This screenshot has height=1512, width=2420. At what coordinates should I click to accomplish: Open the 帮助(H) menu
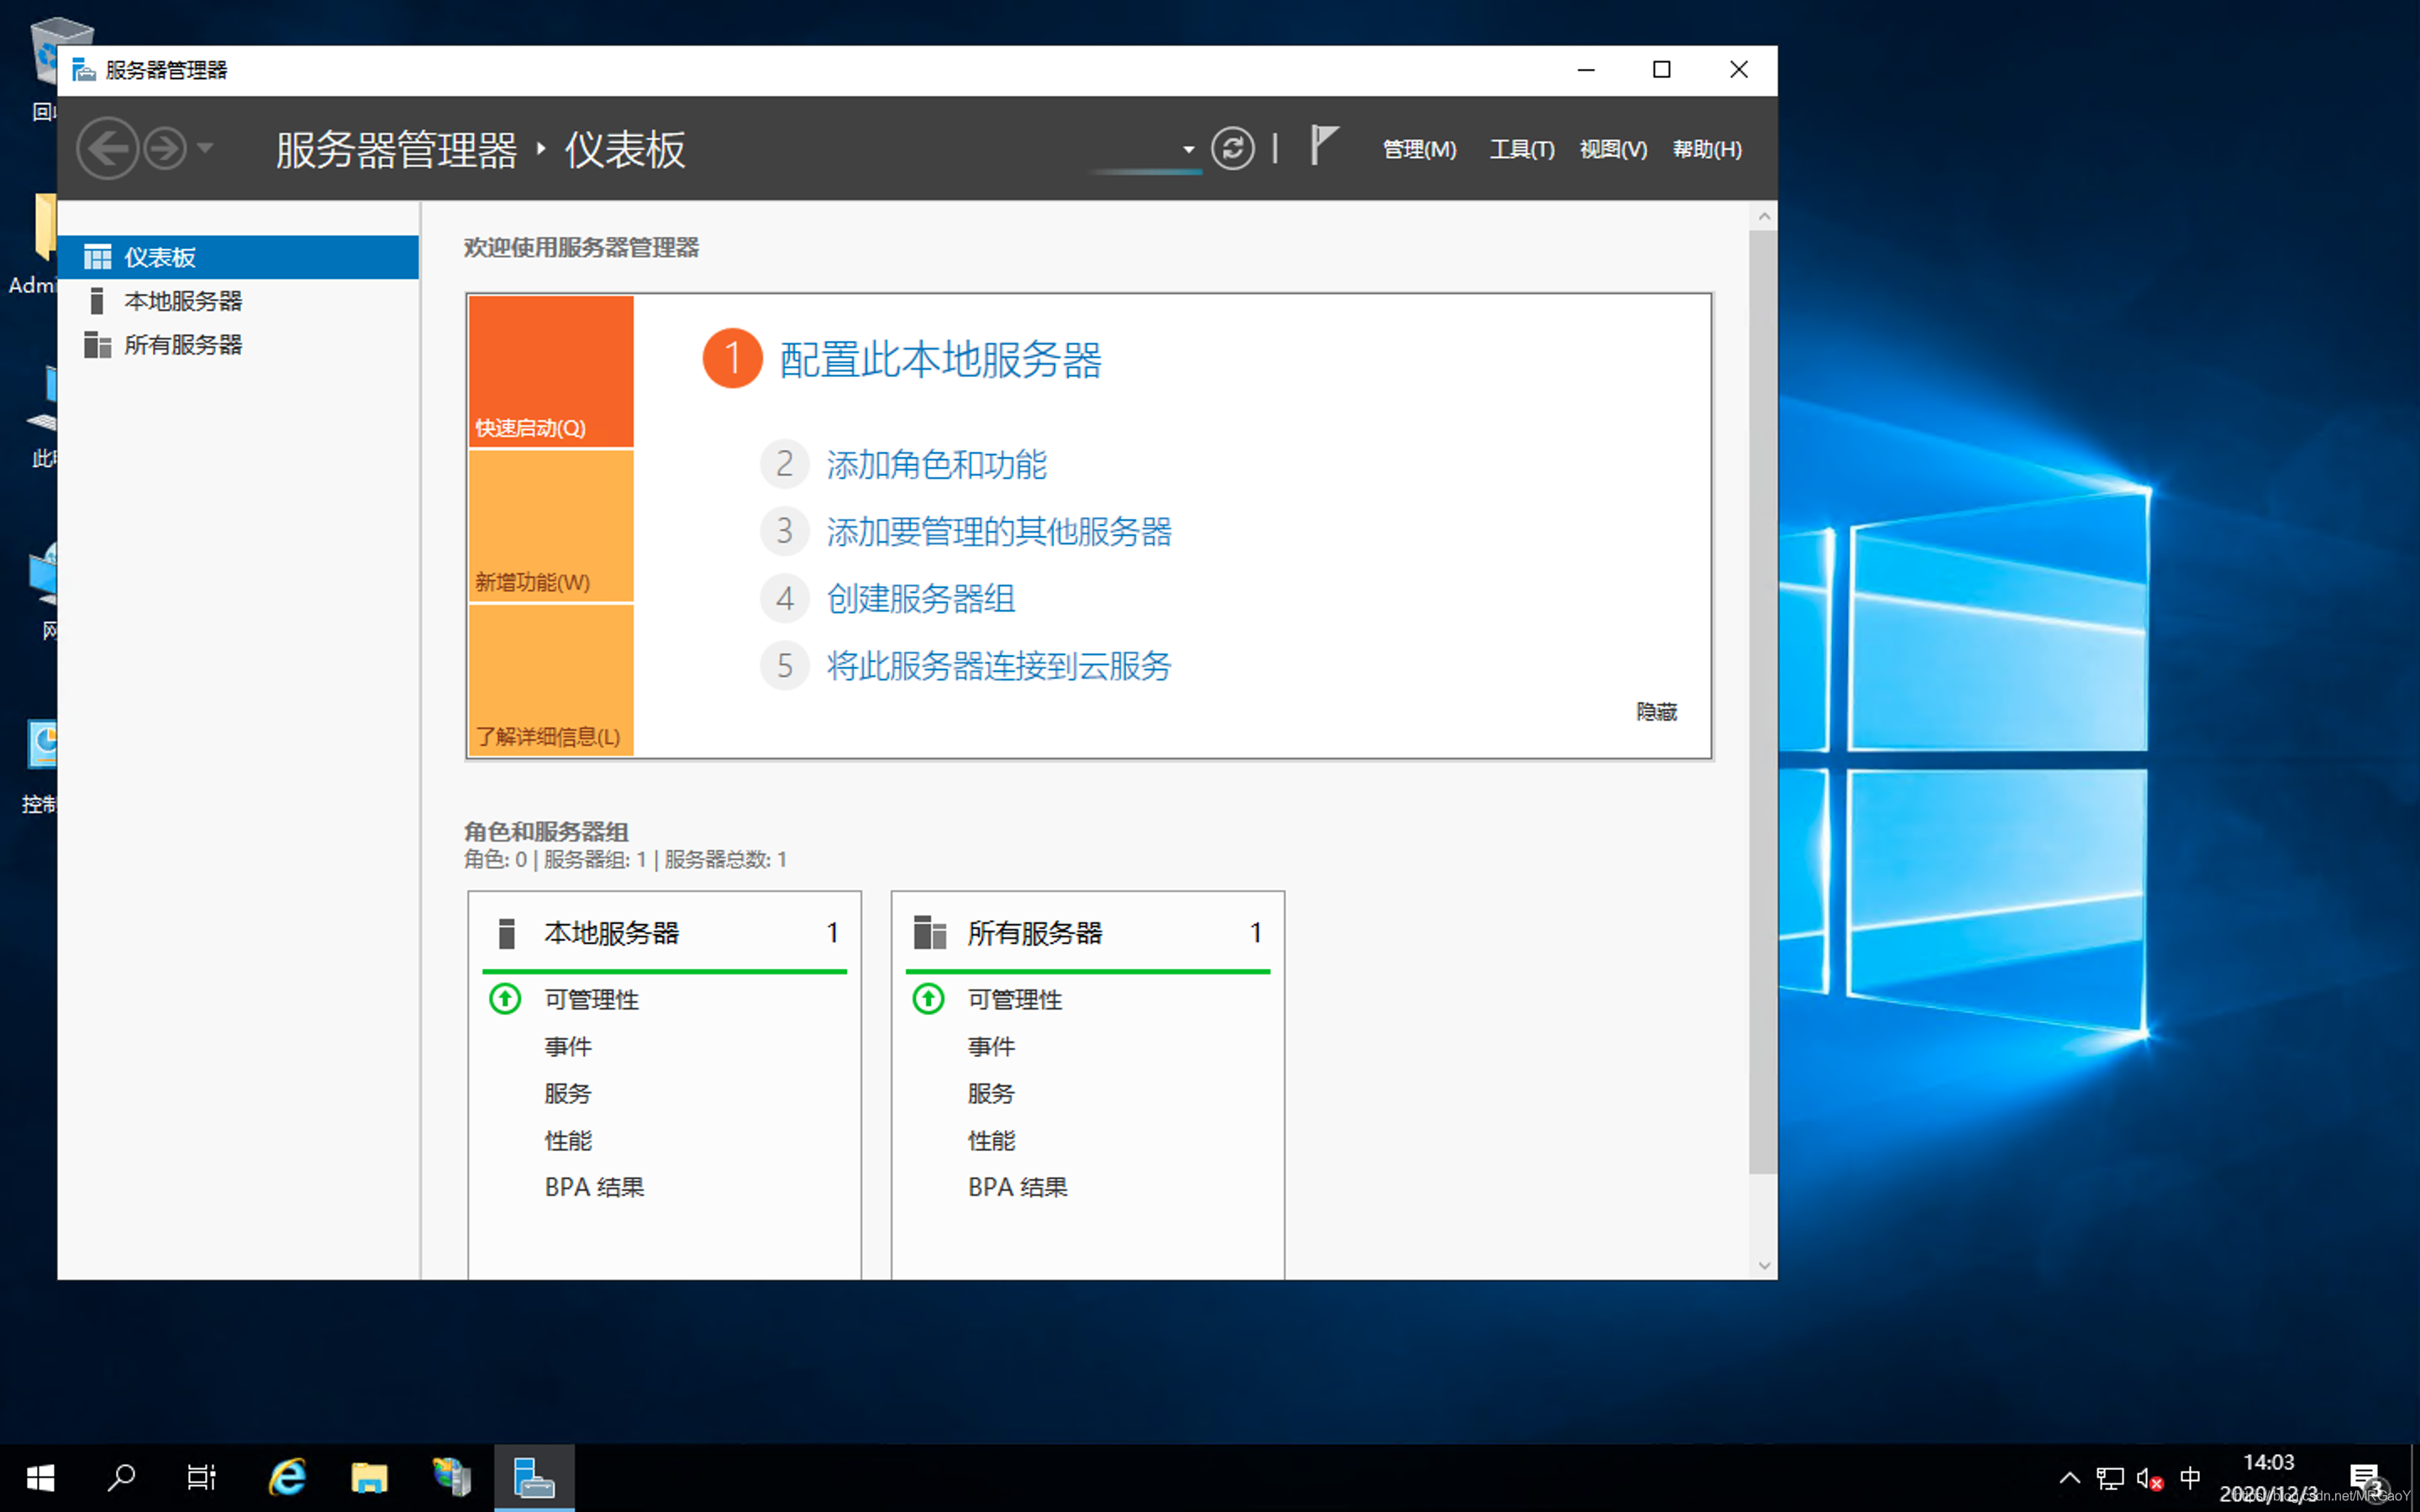(x=1707, y=149)
